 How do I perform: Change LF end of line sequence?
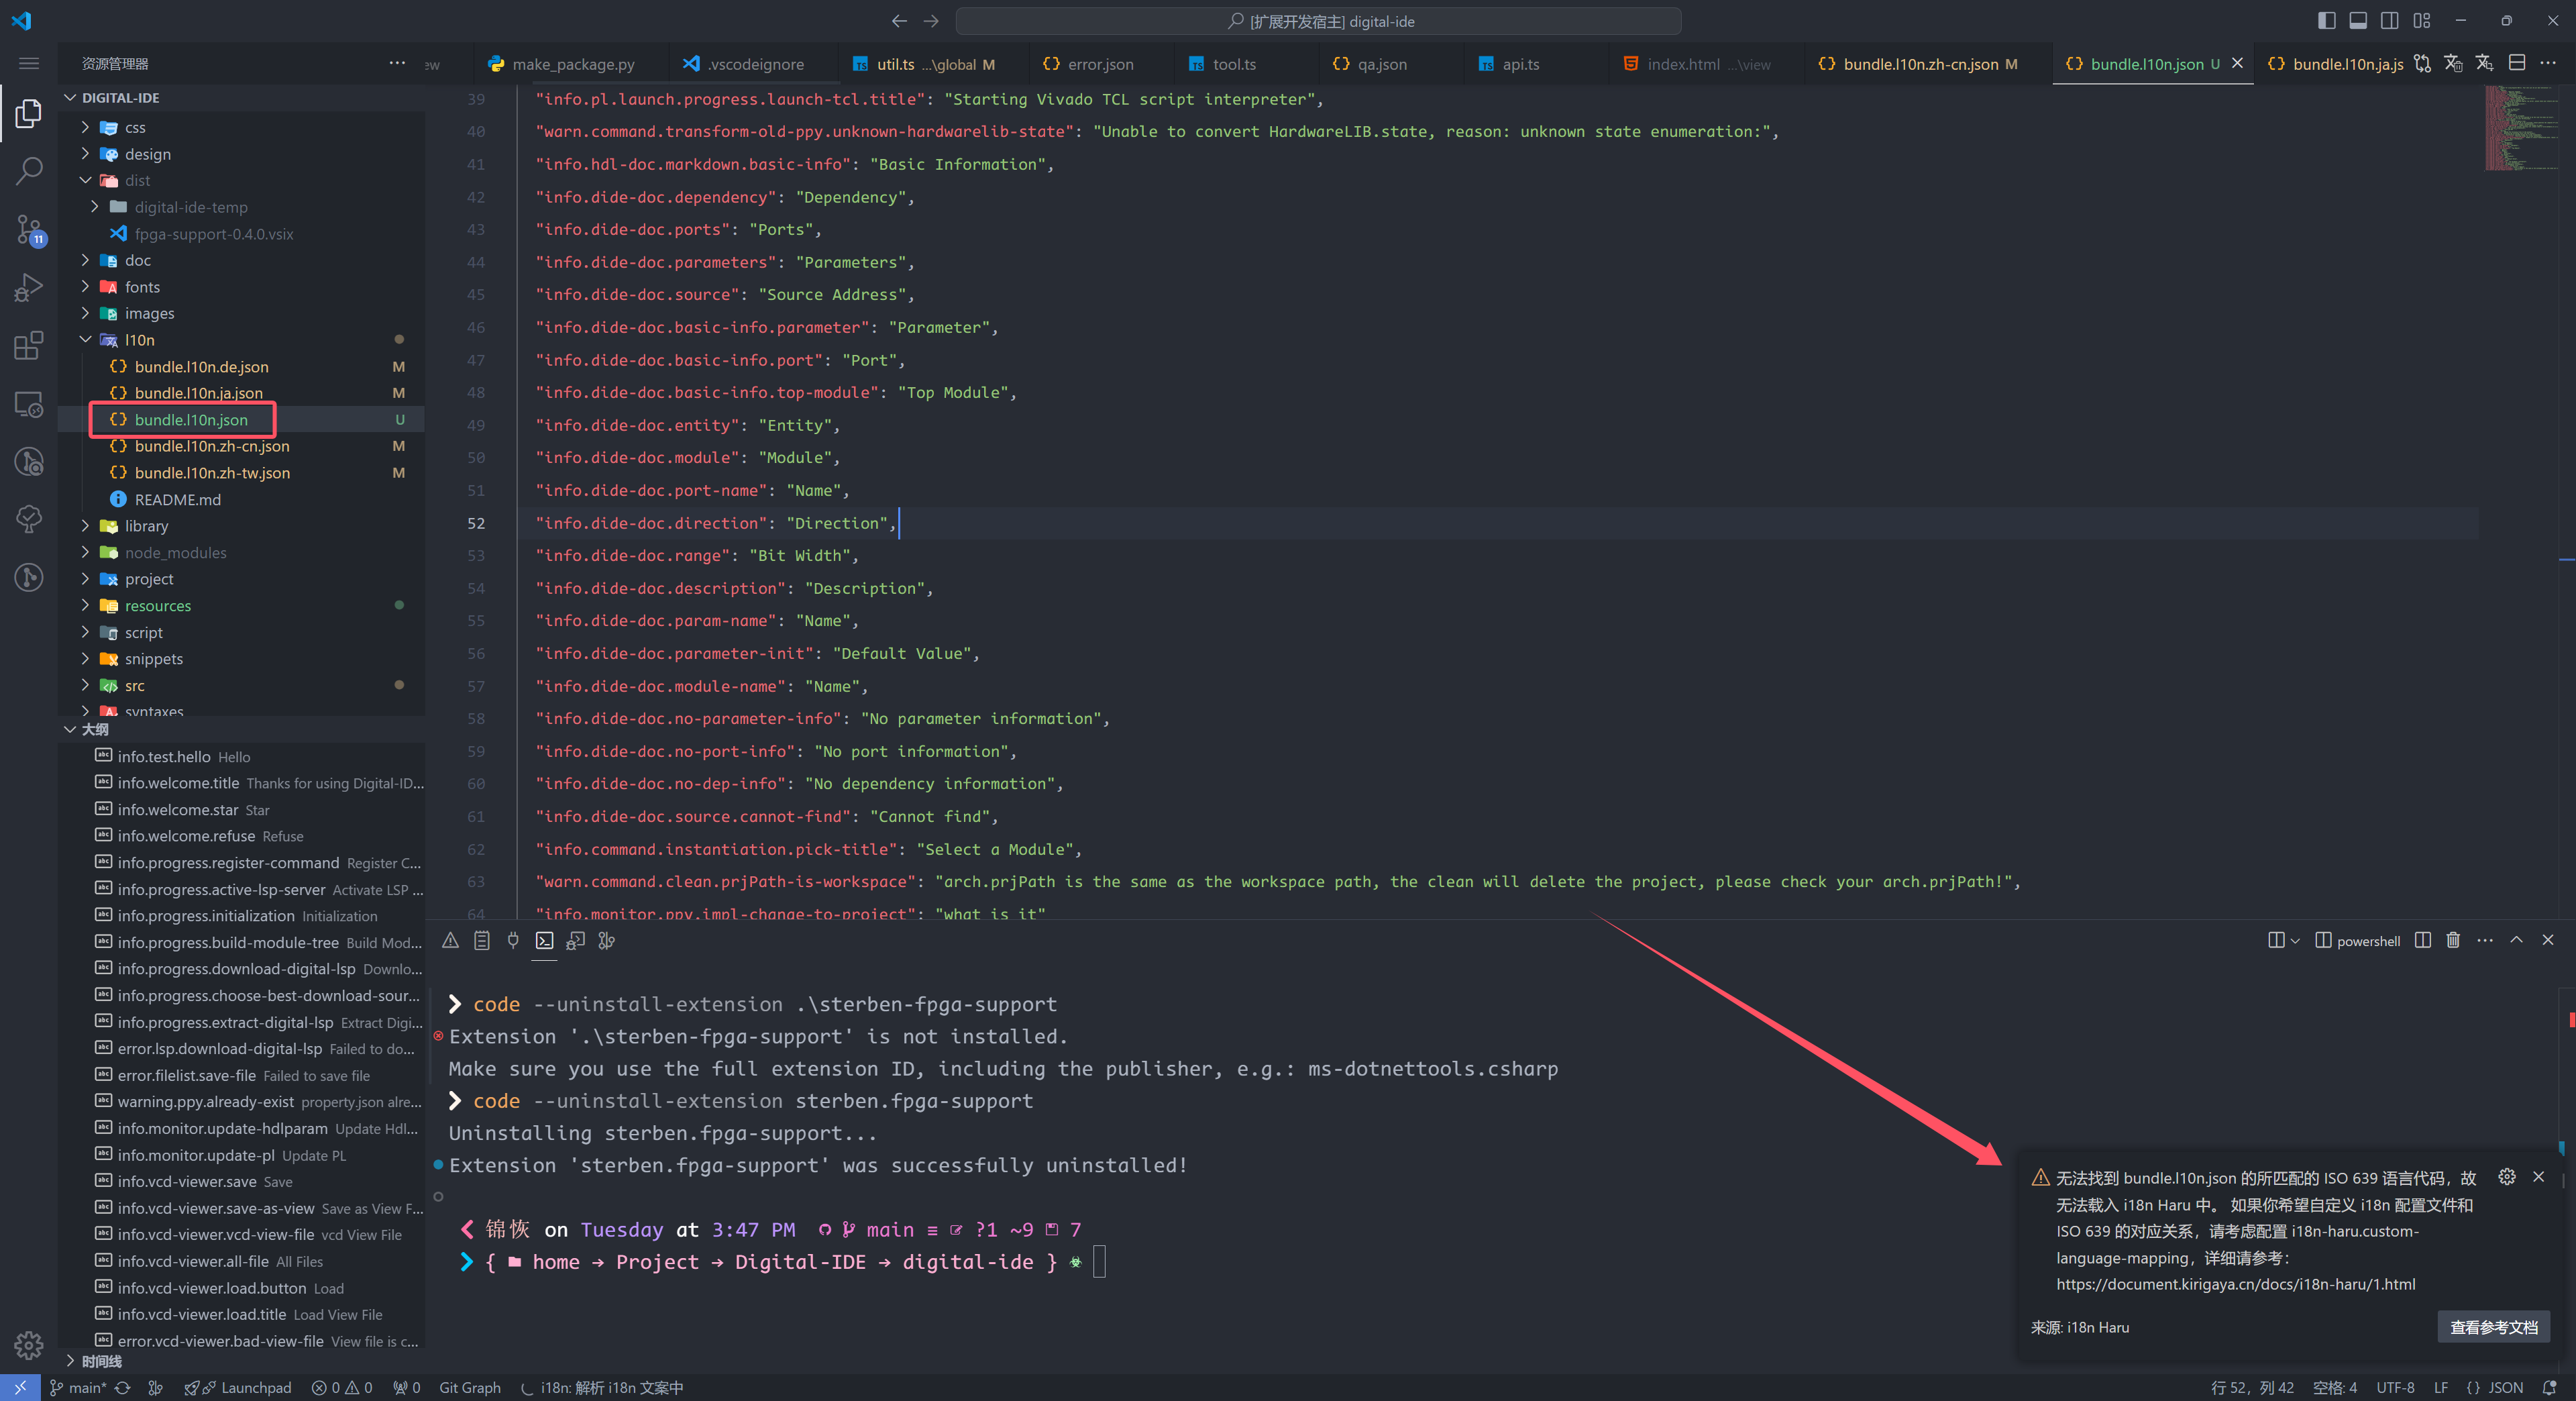(2441, 1387)
